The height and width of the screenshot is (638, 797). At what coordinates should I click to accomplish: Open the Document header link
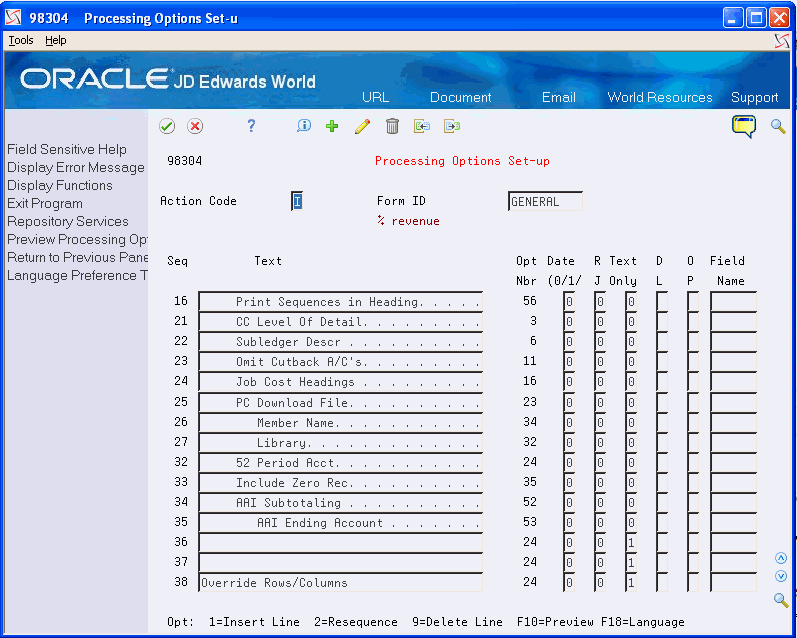pos(461,97)
